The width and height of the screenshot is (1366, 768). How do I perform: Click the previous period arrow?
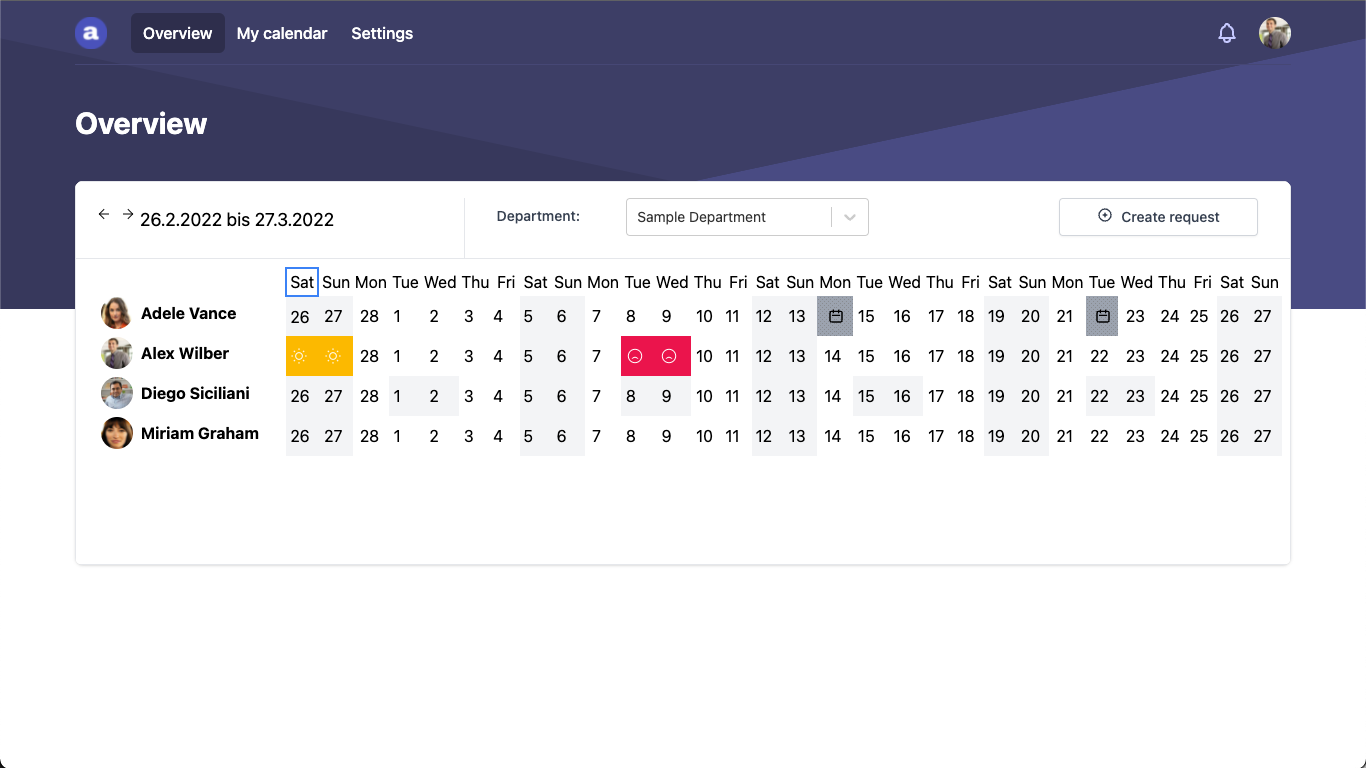coord(104,214)
